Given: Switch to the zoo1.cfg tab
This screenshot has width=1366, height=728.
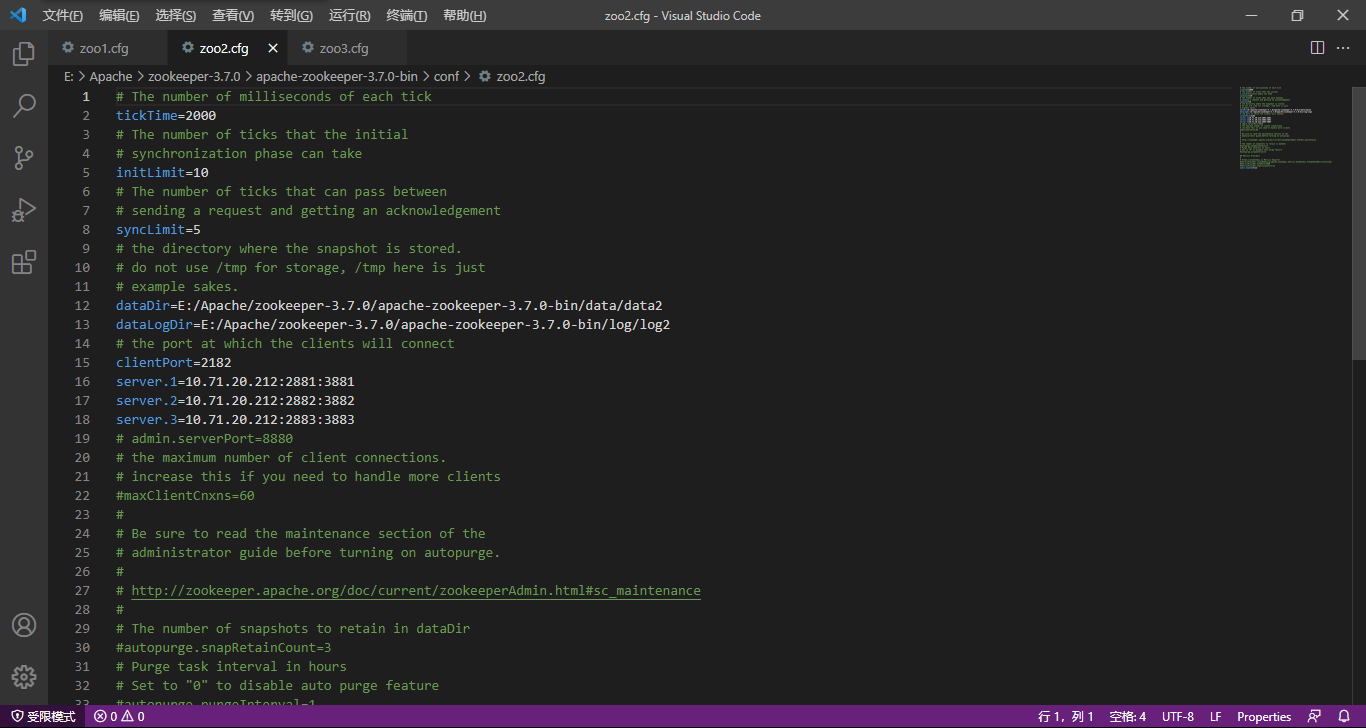Looking at the screenshot, I should coord(104,48).
